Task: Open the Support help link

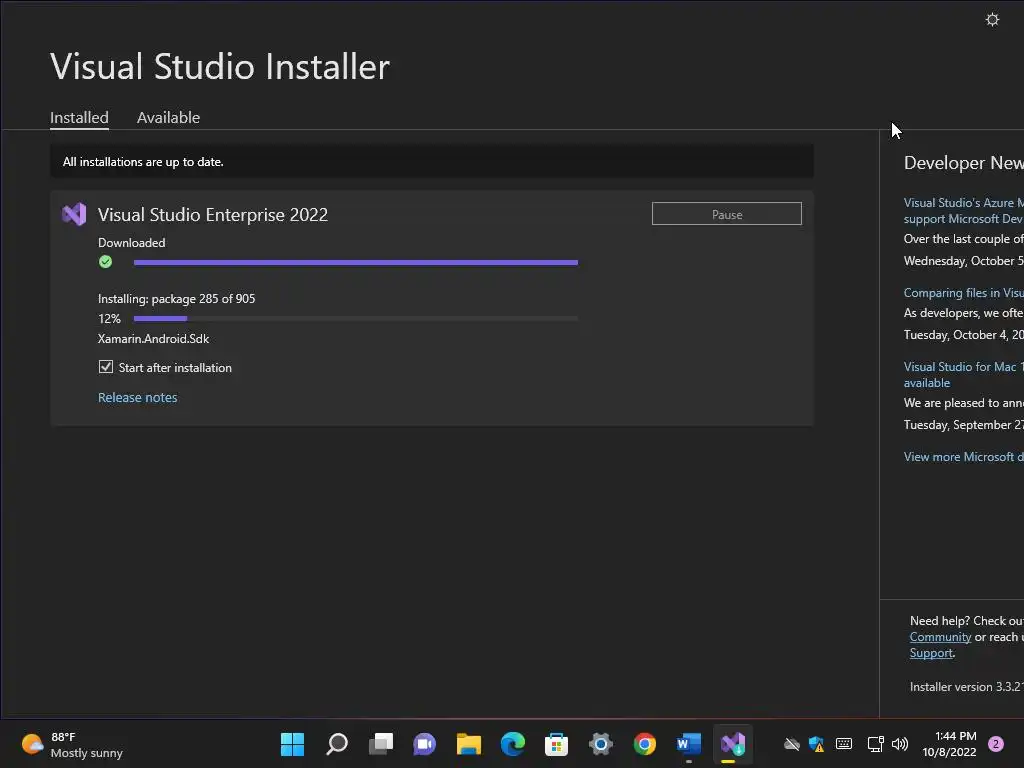Action: (931, 653)
